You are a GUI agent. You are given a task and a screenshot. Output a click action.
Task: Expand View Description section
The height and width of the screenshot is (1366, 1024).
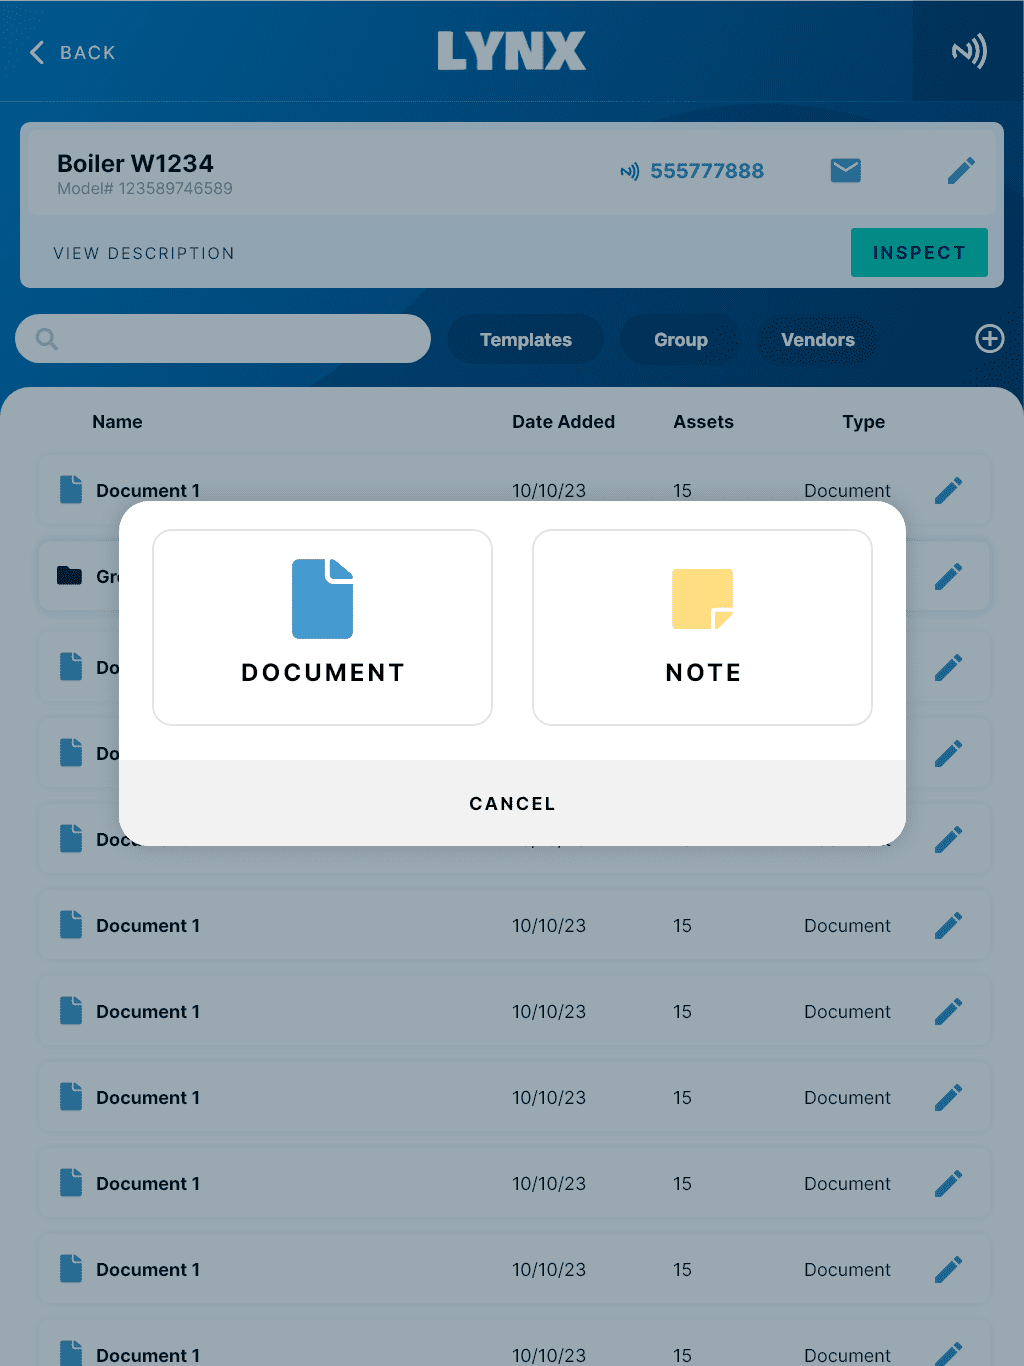(x=144, y=253)
